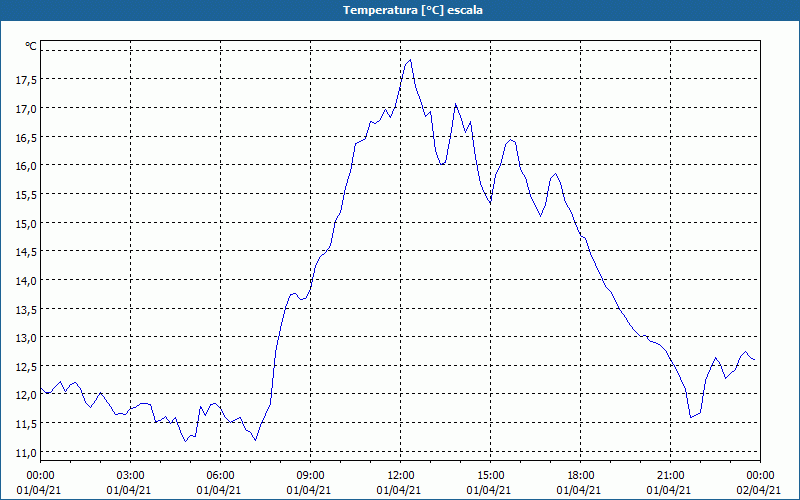Click the 06:00 time axis label

pos(220,476)
